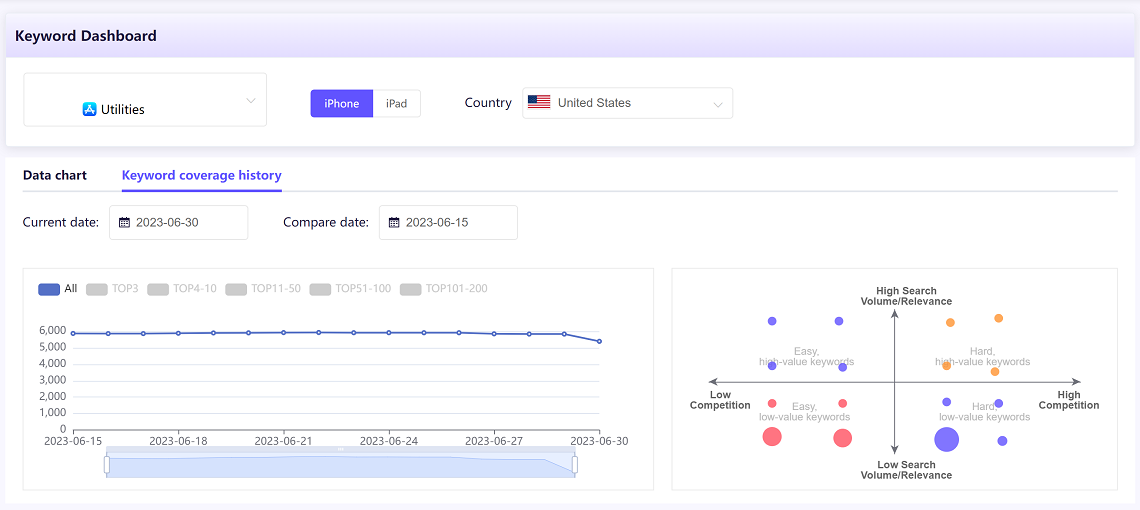
Task: Click the United States flag icon
Action: 539,103
